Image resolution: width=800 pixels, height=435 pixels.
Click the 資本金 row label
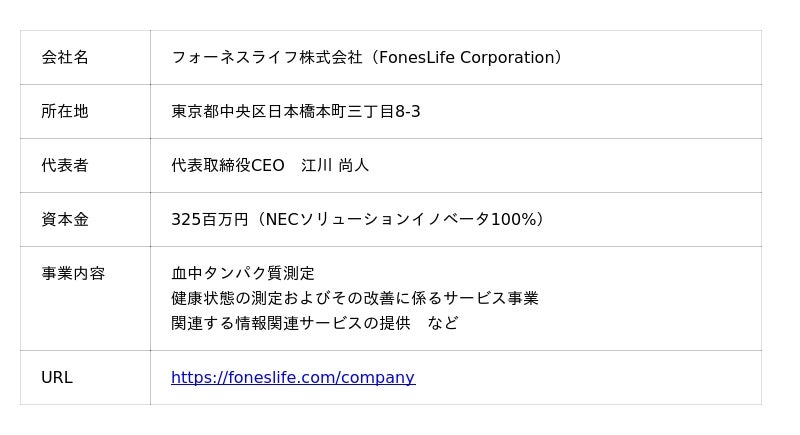pyautogui.click(x=65, y=220)
